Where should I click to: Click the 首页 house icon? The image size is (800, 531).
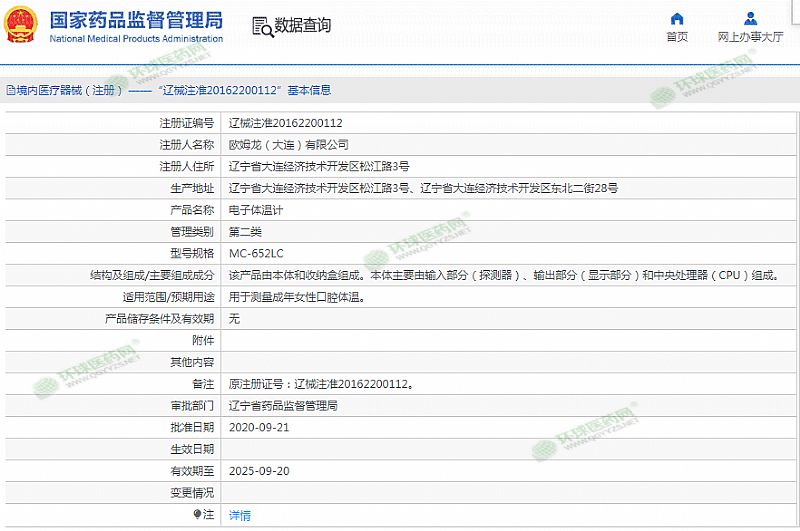[x=677, y=19]
